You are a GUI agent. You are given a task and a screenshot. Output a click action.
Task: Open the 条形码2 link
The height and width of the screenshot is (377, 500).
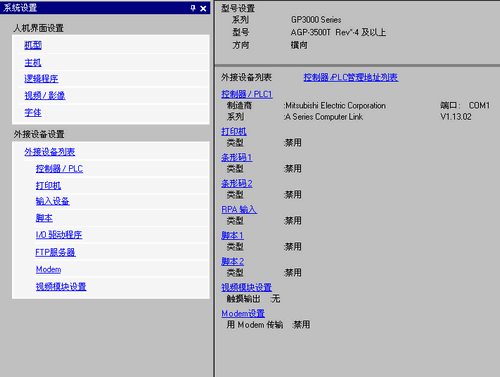pyautogui.click(x=237, y=183)
